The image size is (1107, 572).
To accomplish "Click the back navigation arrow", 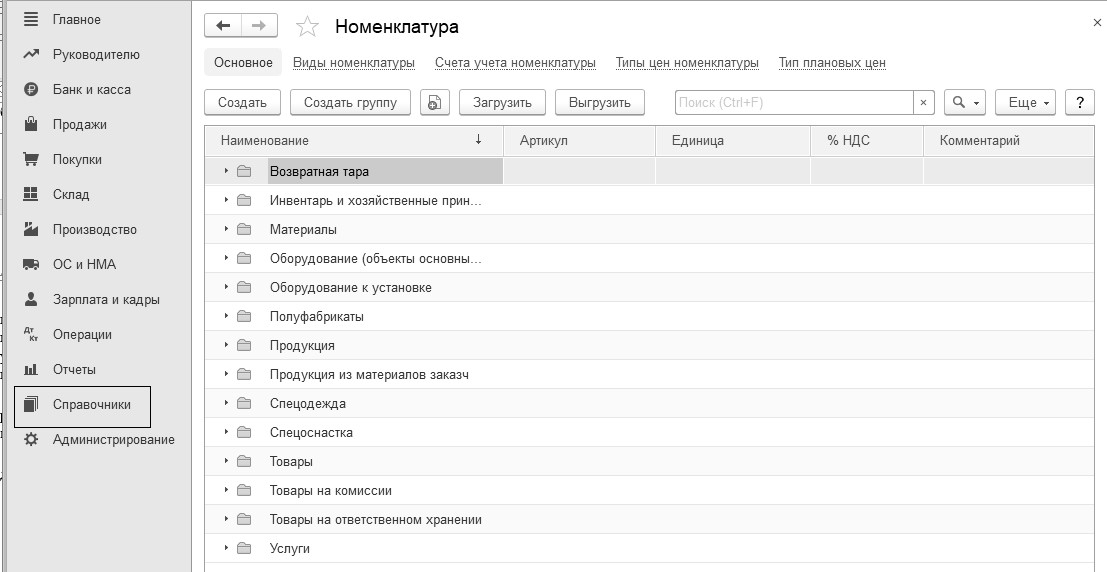I will [223, 26].
